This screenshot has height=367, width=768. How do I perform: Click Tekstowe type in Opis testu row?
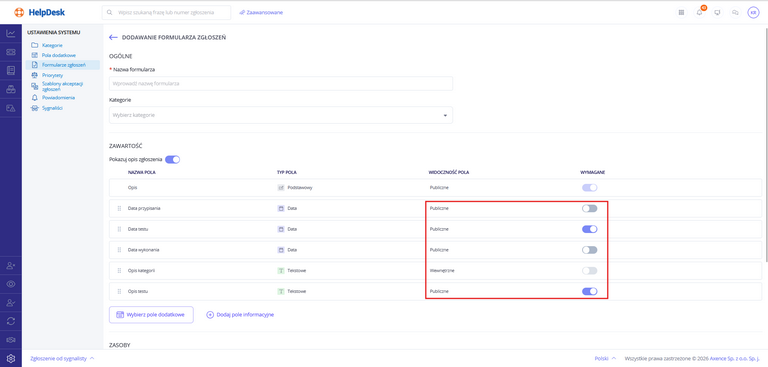[x=297, y=291]
